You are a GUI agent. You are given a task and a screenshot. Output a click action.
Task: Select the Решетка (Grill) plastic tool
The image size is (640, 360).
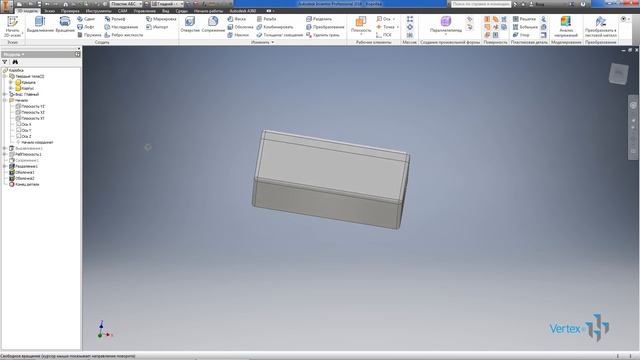click(x=524, y=19)
